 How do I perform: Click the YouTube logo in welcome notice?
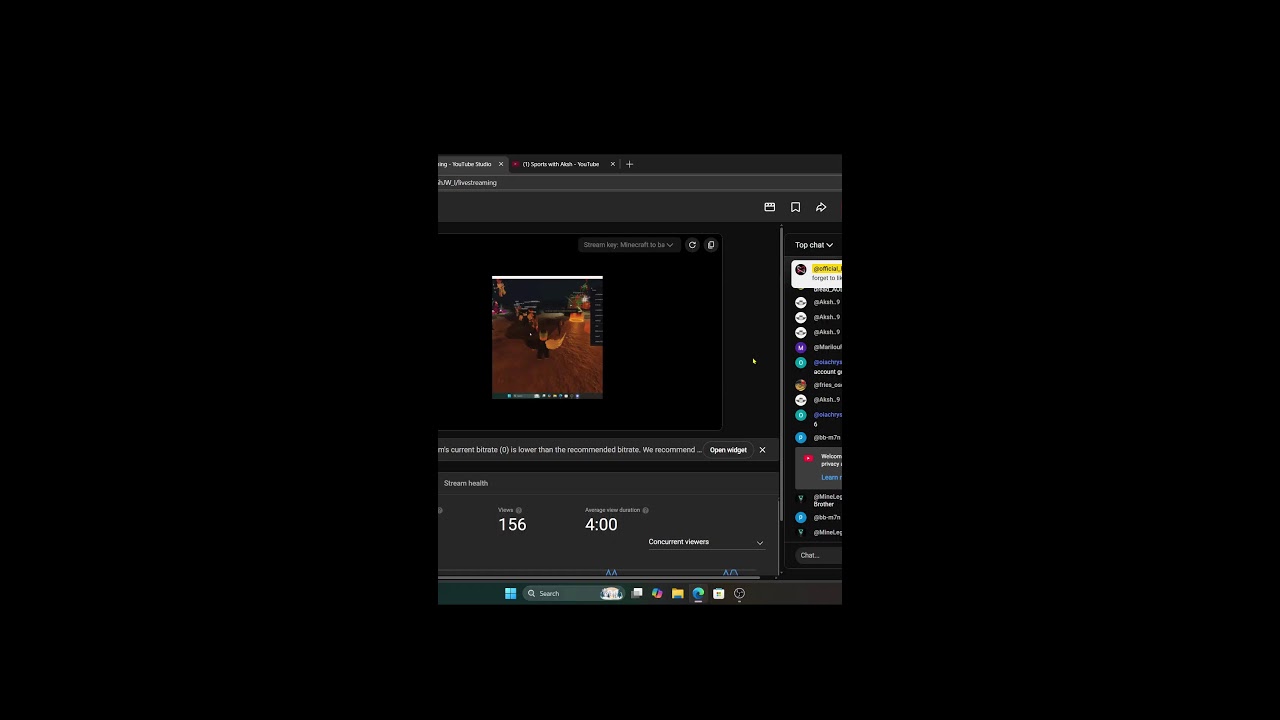pyautogui.click(x=809, y=458)
